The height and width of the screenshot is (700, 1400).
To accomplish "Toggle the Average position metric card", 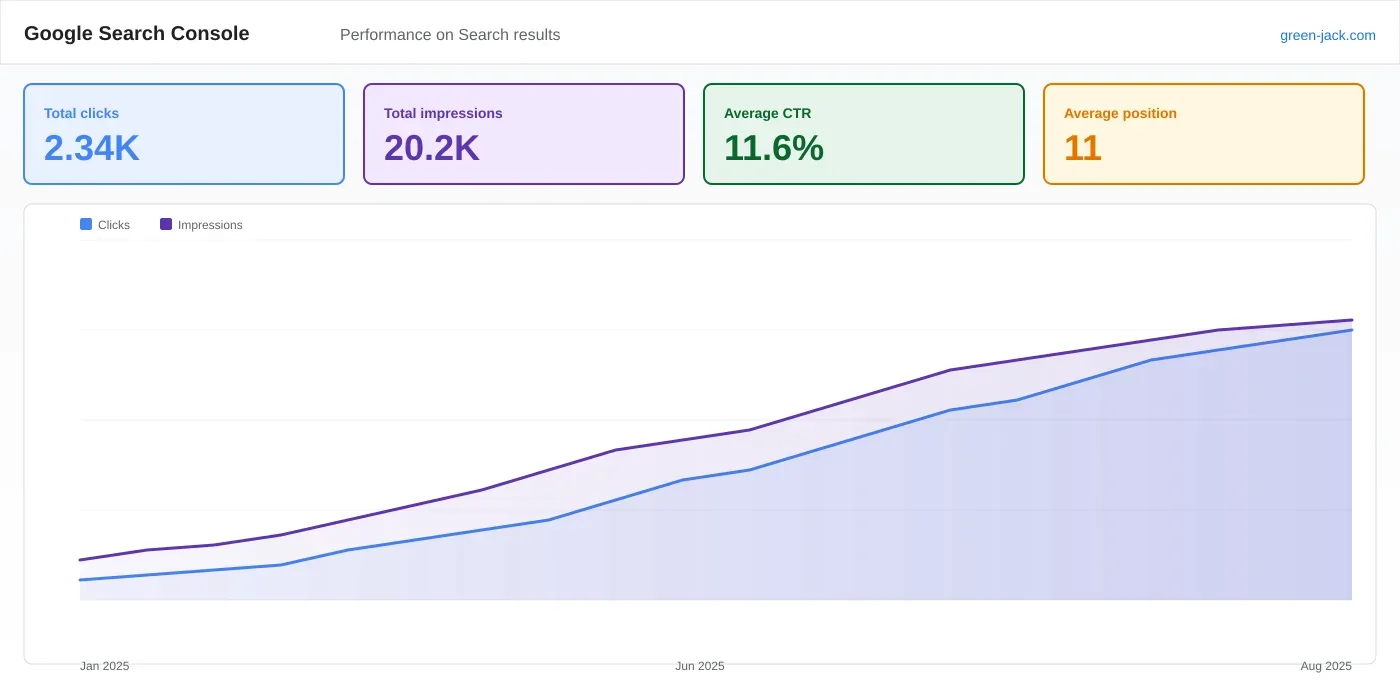I will pyautogui.click(x=1204, y=134).
